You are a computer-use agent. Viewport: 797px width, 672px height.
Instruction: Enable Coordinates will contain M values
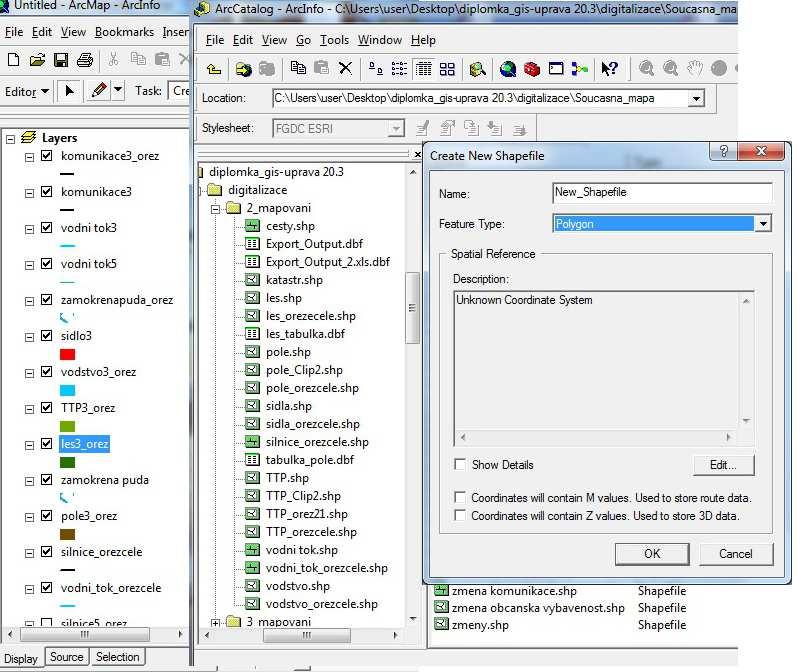click(460, 497)
